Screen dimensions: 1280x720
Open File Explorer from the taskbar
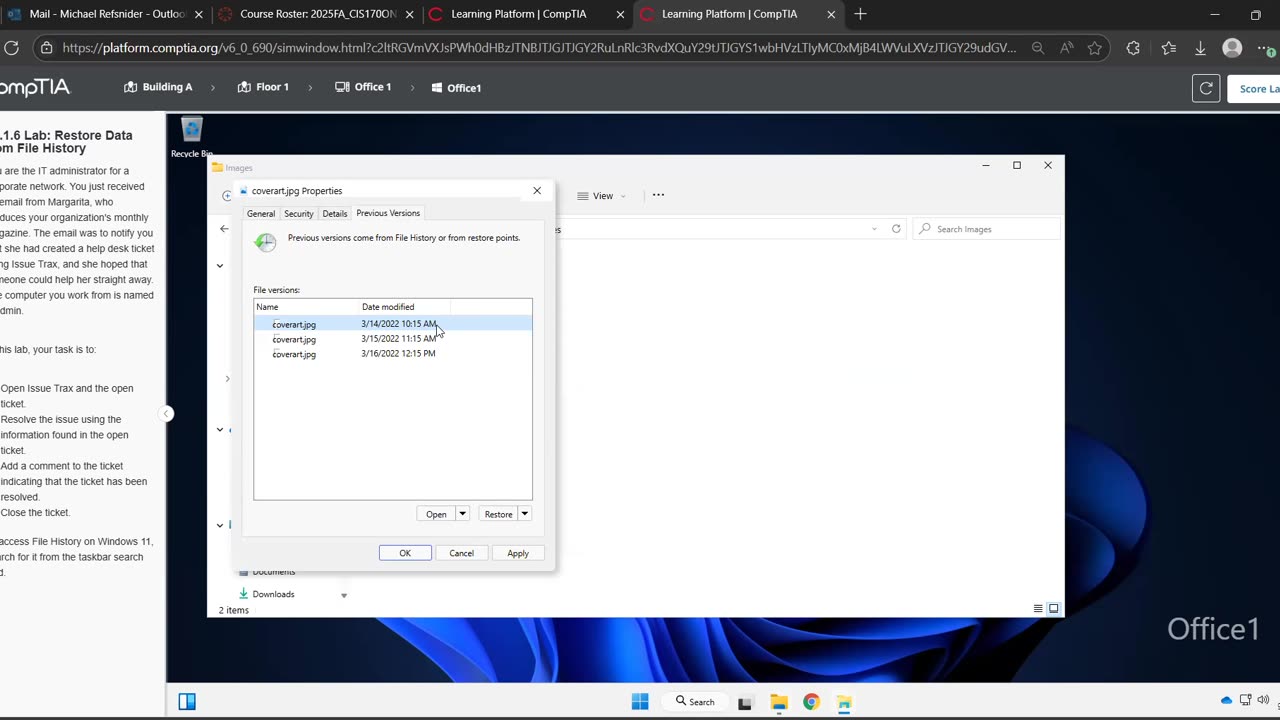(x=778, y=702)
